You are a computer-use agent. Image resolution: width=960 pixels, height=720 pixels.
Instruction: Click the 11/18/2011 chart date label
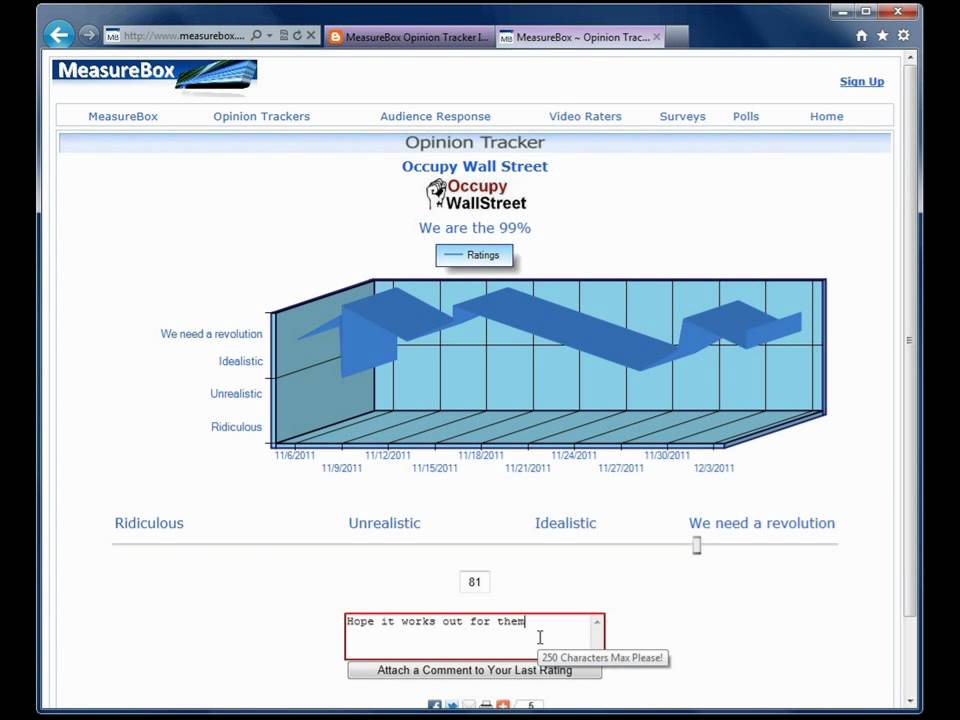pyautogui.click(x=481, y=455)
